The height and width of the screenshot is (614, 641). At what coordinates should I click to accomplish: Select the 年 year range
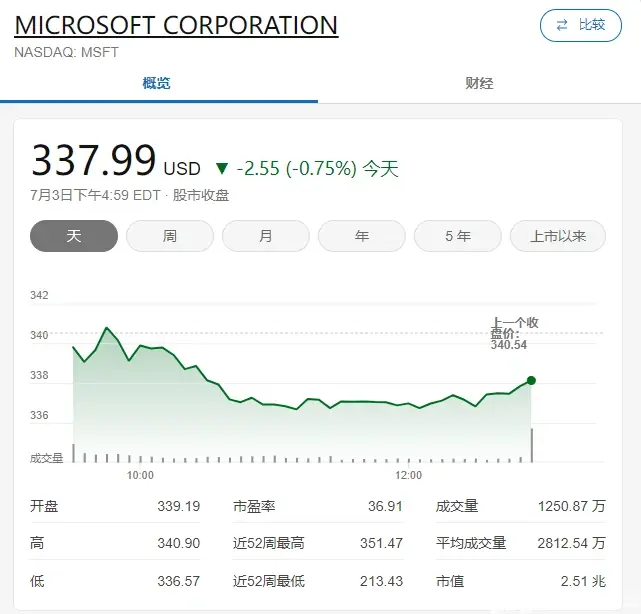tap(362, 236)
